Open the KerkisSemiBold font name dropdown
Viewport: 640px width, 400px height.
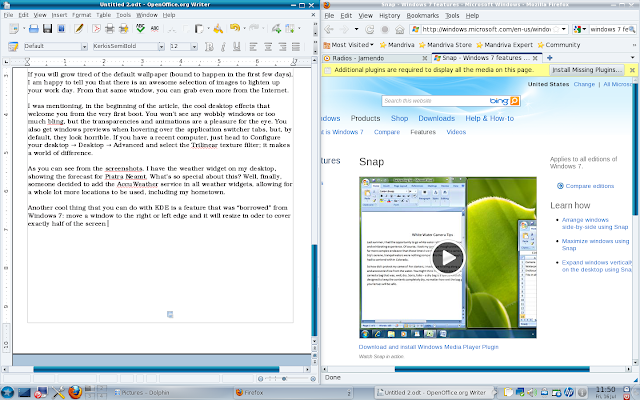pos(161,47)
